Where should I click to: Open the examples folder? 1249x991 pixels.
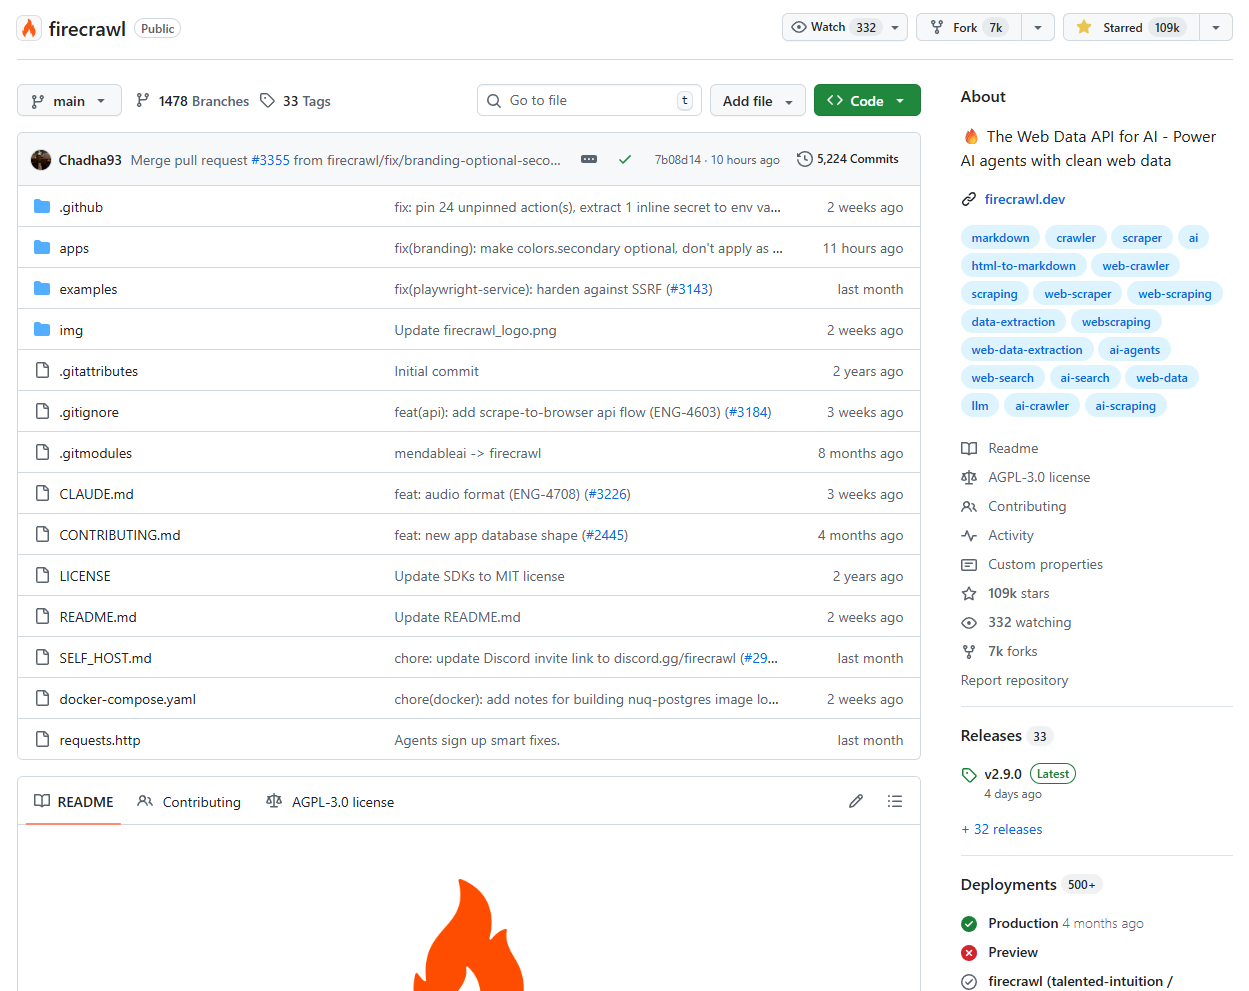(88, 289)
